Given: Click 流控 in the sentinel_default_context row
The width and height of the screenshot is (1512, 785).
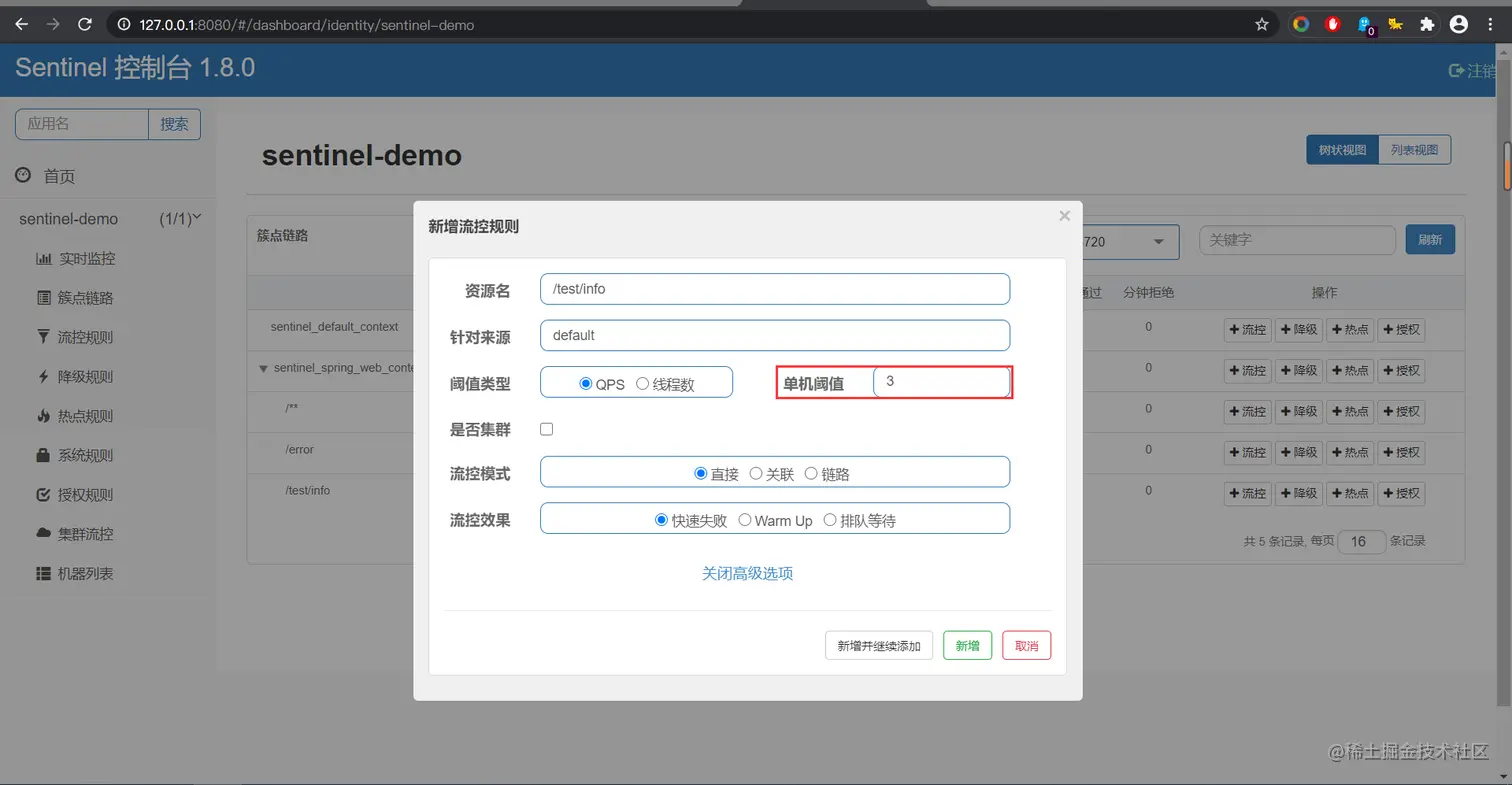Looking at the screenshot, I should coord(1247,330).
